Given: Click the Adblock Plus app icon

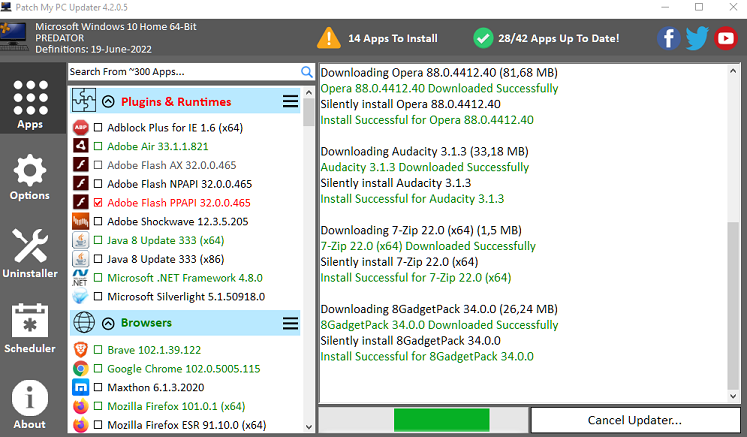Looking at the screenshot, I should point(81,128).
